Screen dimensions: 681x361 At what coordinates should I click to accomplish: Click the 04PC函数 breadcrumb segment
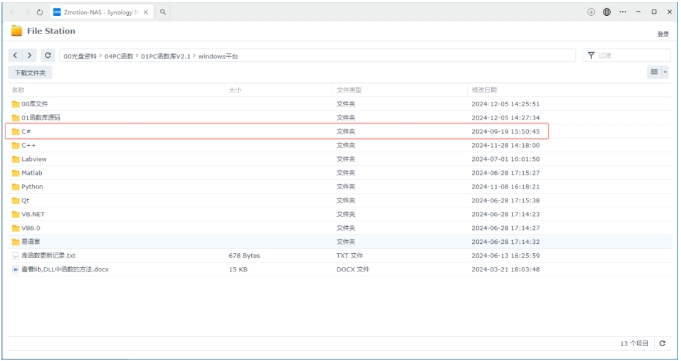coord(119,56)
